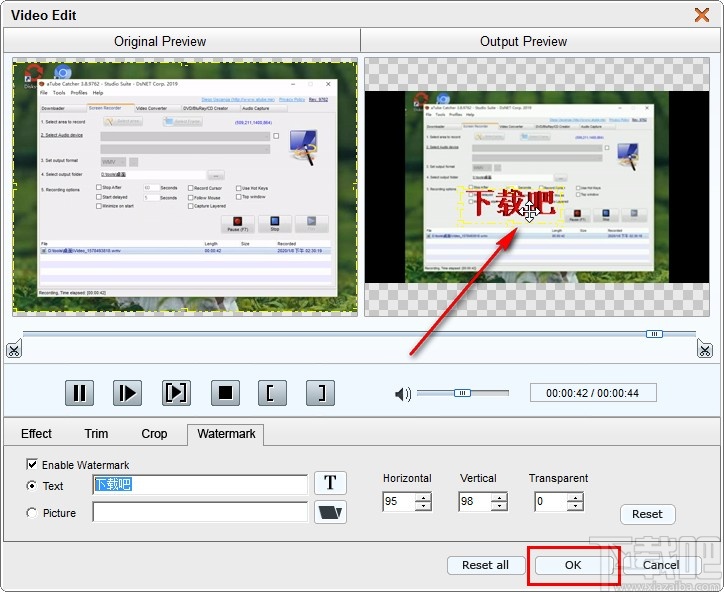The height and width of the screenshot is (592, 724).
Task: Click the play-selection bracket button
Action: (176, 393)
